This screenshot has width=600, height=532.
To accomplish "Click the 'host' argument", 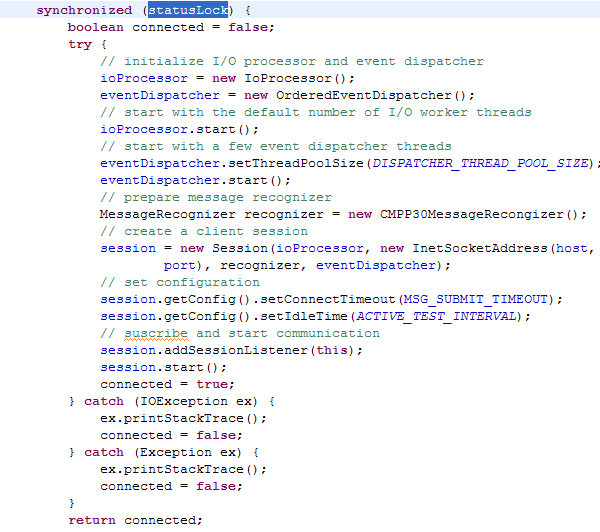I will pos(571,248).
